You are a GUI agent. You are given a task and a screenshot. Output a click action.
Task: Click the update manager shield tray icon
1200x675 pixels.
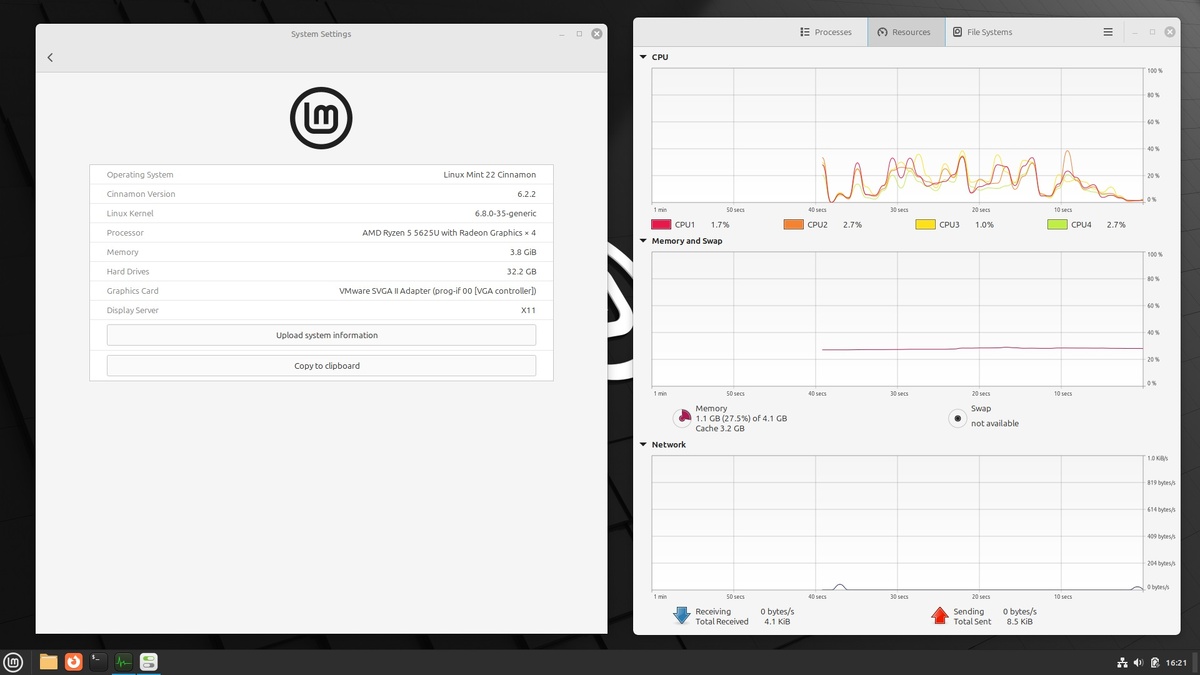(1155, 662)
